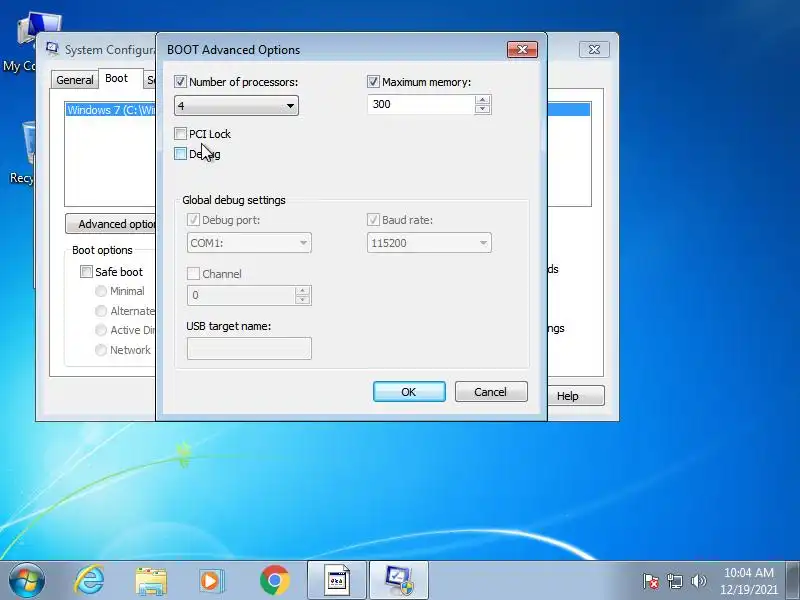Click the USB target name text field
800x600 pixels.
(x=249, y=348)
